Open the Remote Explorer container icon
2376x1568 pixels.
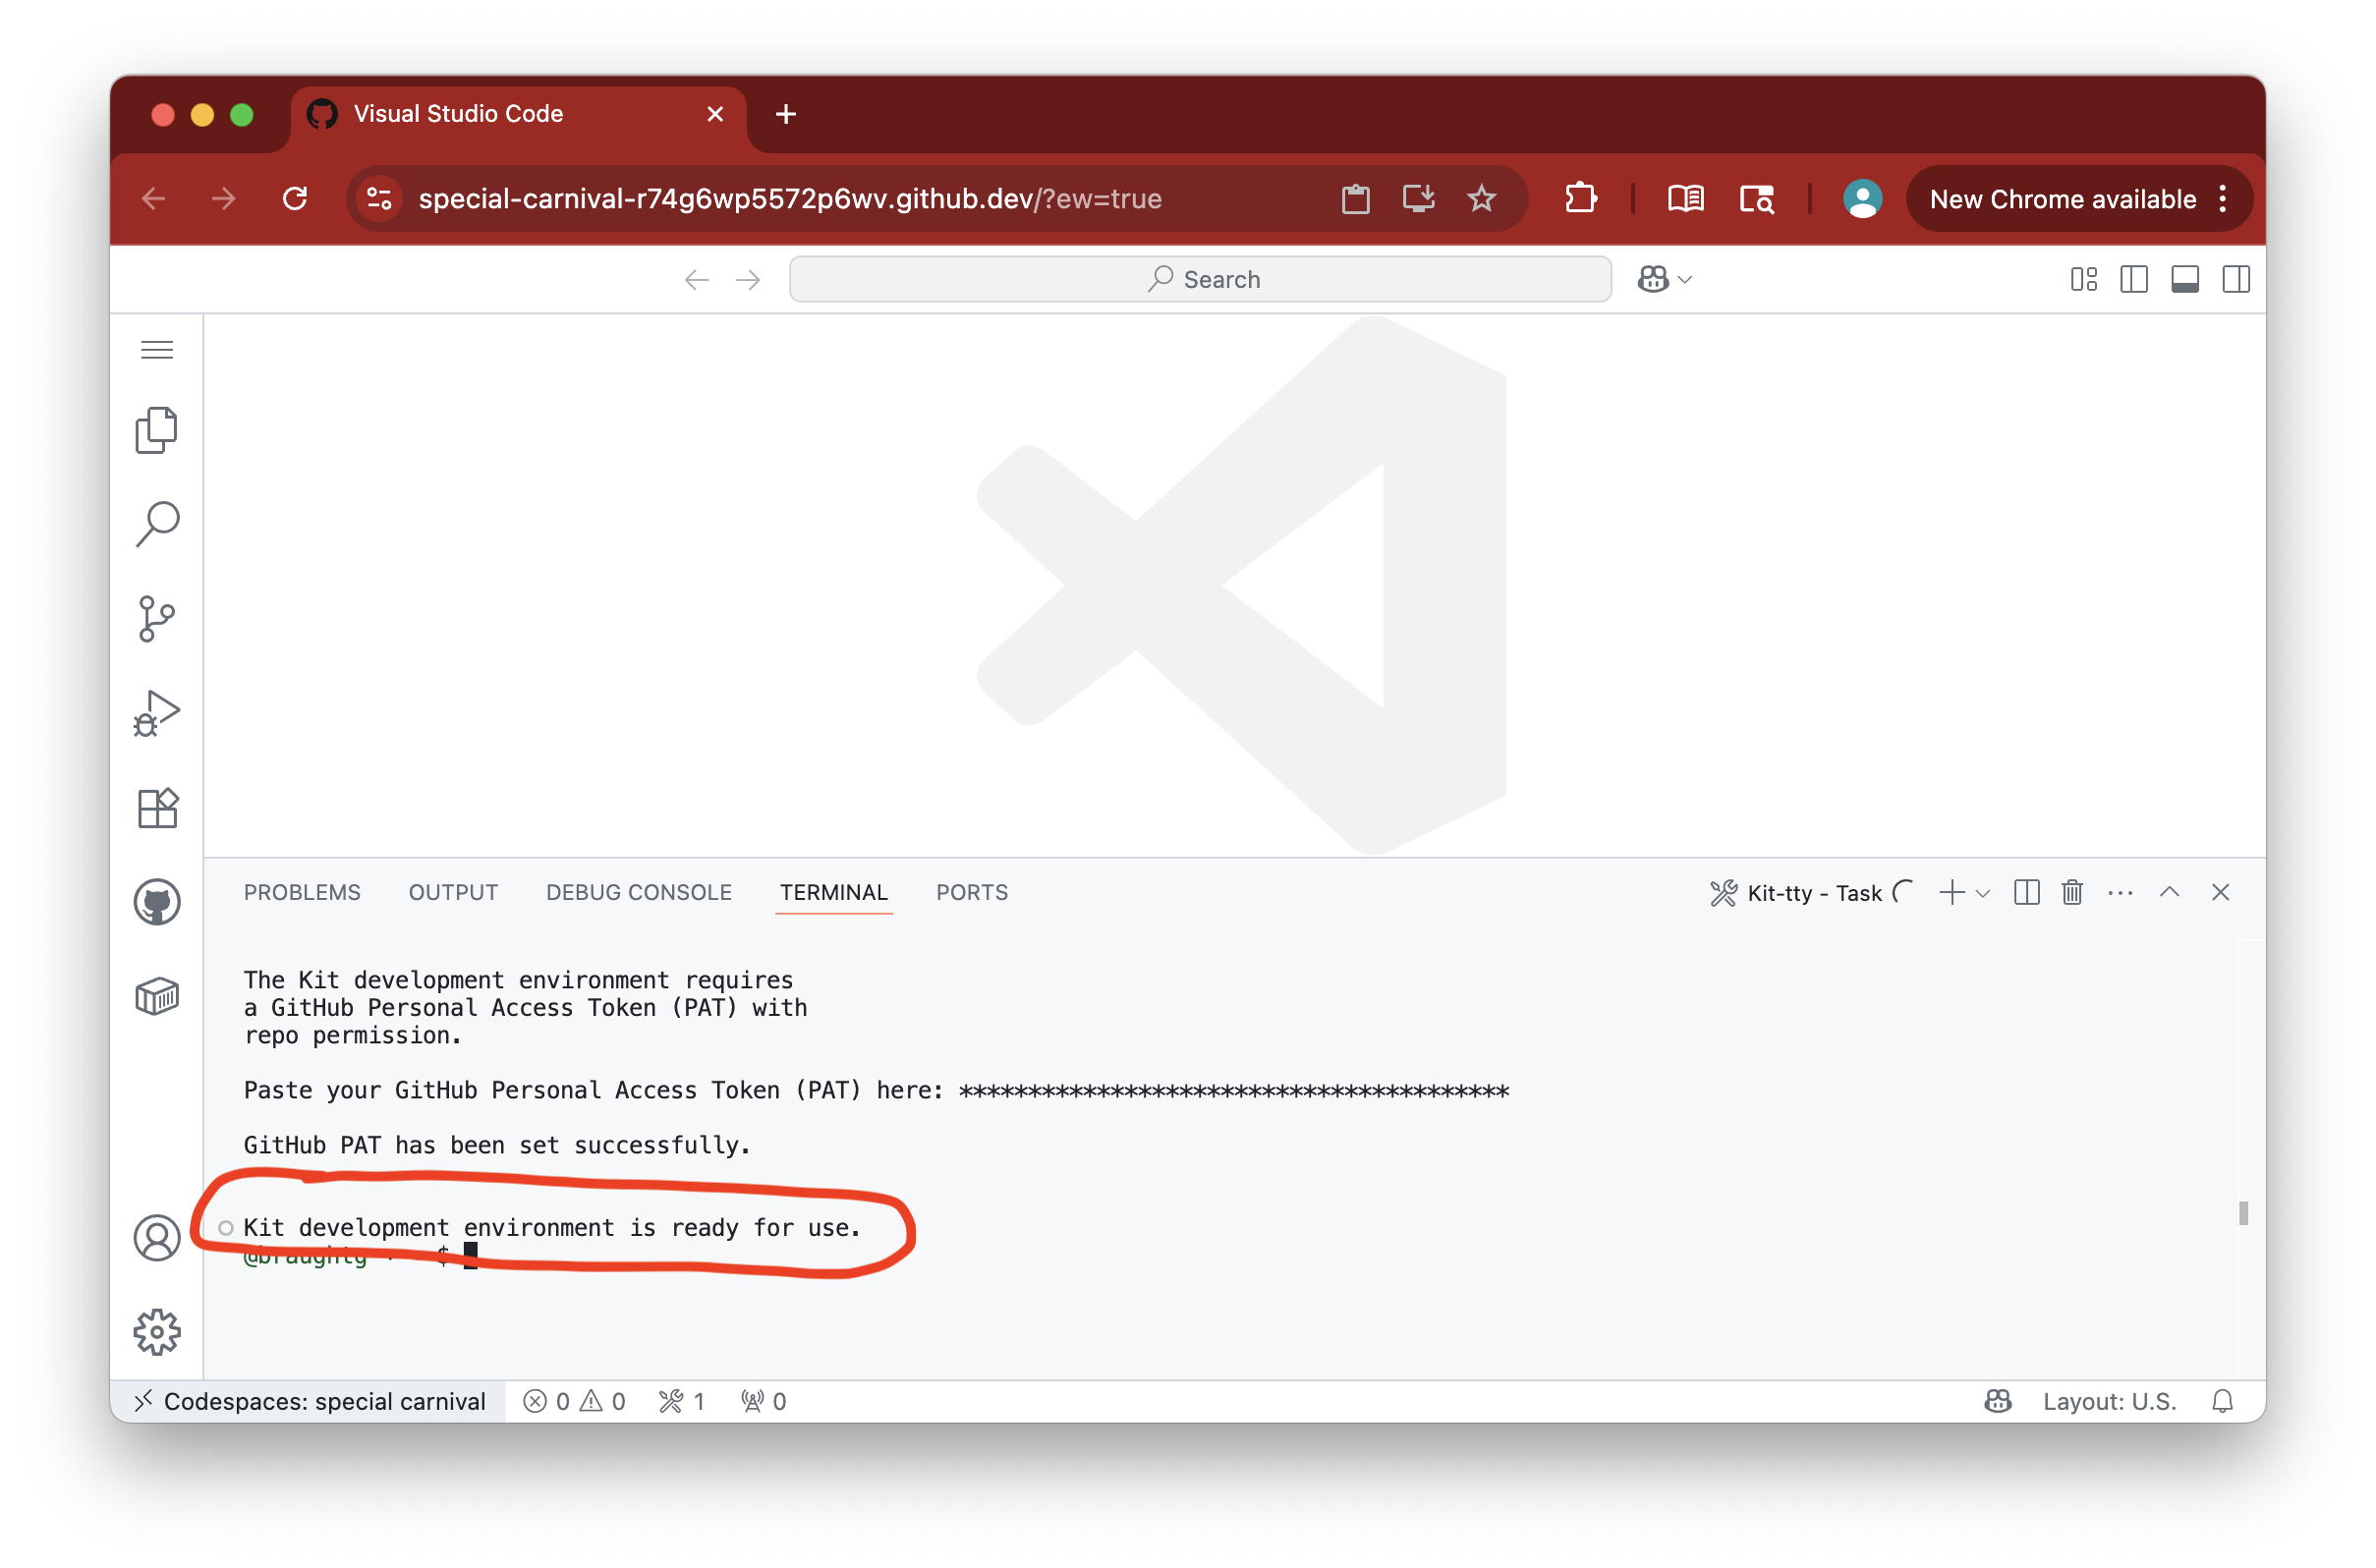pos(157,997)
